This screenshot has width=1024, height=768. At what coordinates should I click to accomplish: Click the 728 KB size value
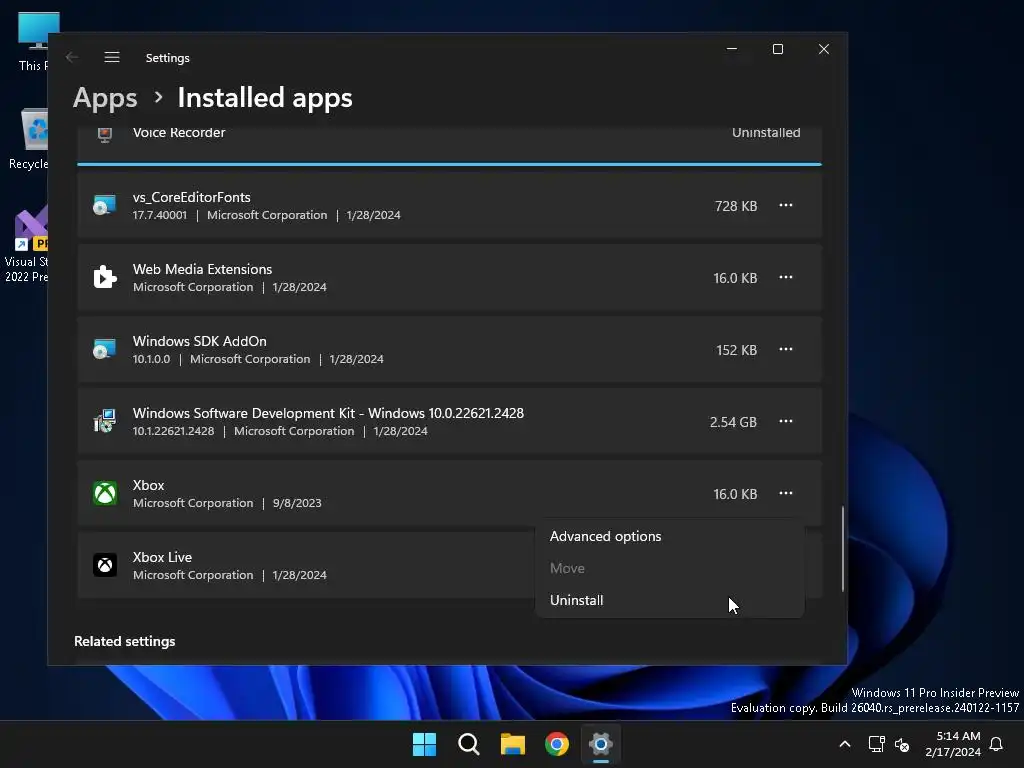736,206
